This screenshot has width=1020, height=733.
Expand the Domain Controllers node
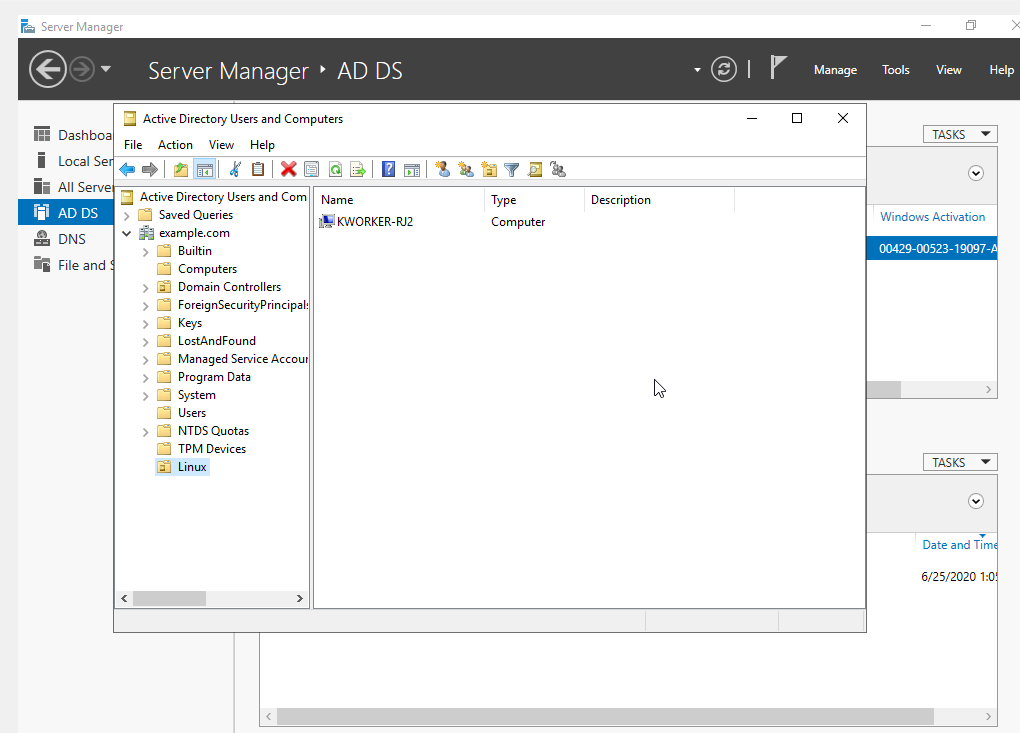coord(146,287)
